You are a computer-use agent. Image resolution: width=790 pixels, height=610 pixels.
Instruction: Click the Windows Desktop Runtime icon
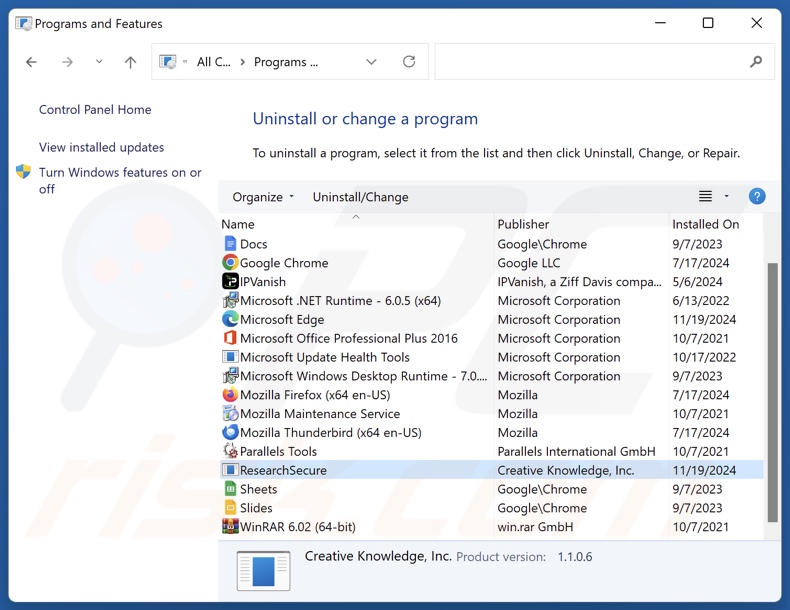tap(230, 376)
